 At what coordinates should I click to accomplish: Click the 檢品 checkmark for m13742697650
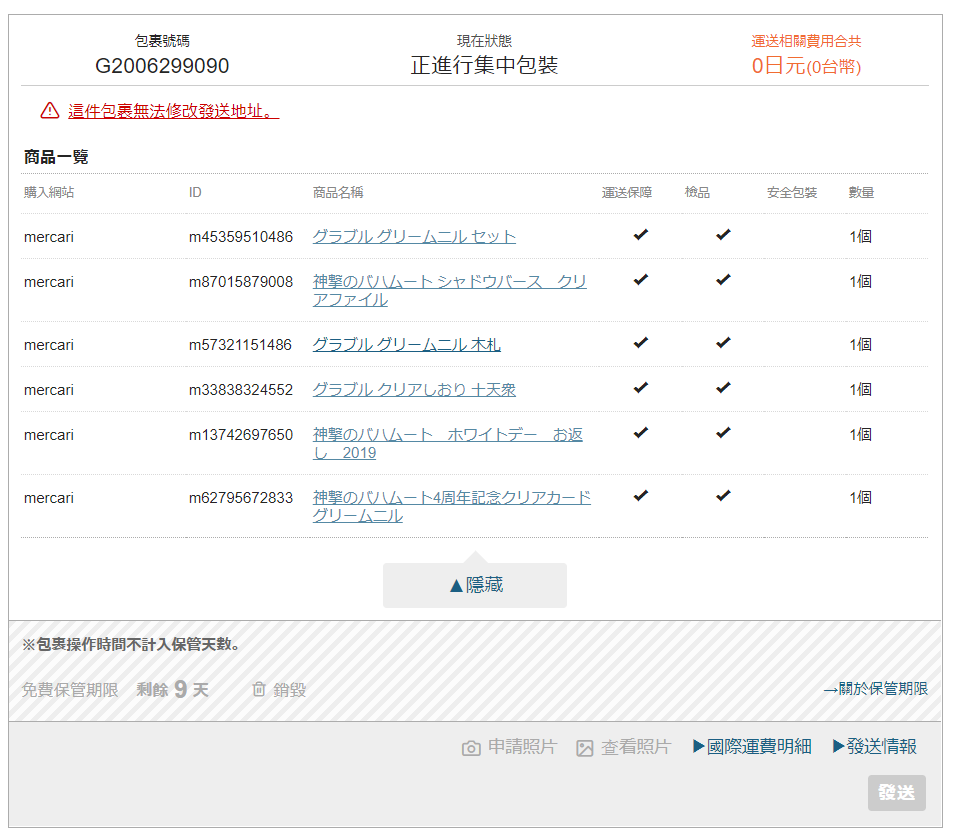pyautogui.click(x=723, y=433)
